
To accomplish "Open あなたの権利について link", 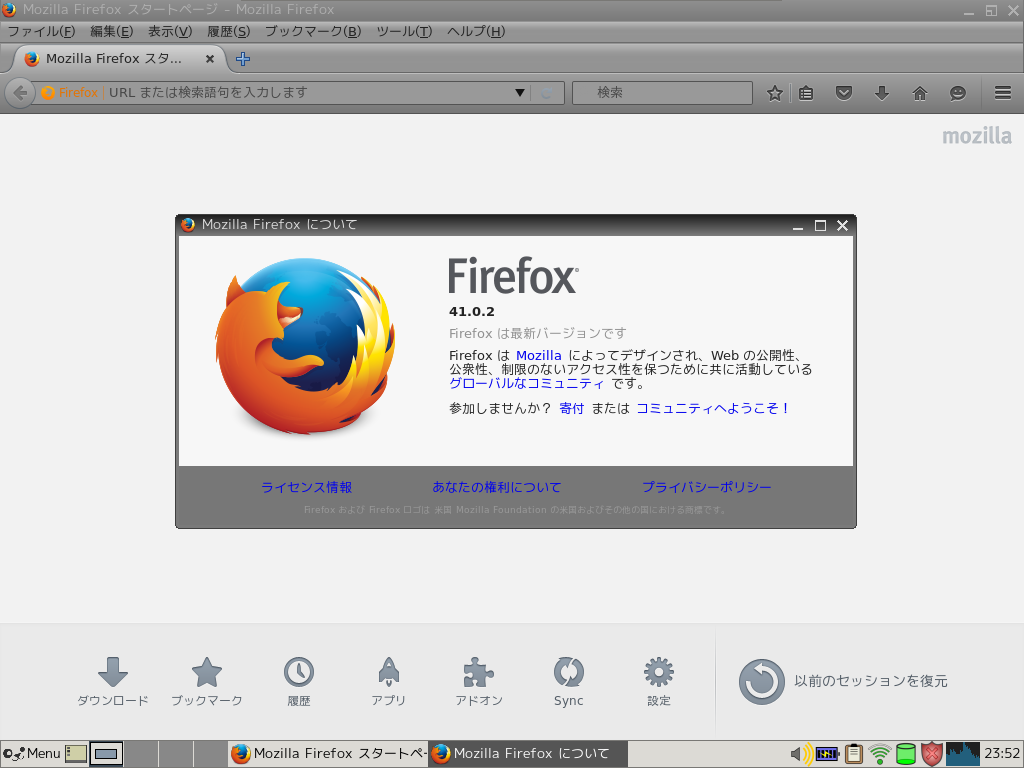I will click(x=496, y=487).
